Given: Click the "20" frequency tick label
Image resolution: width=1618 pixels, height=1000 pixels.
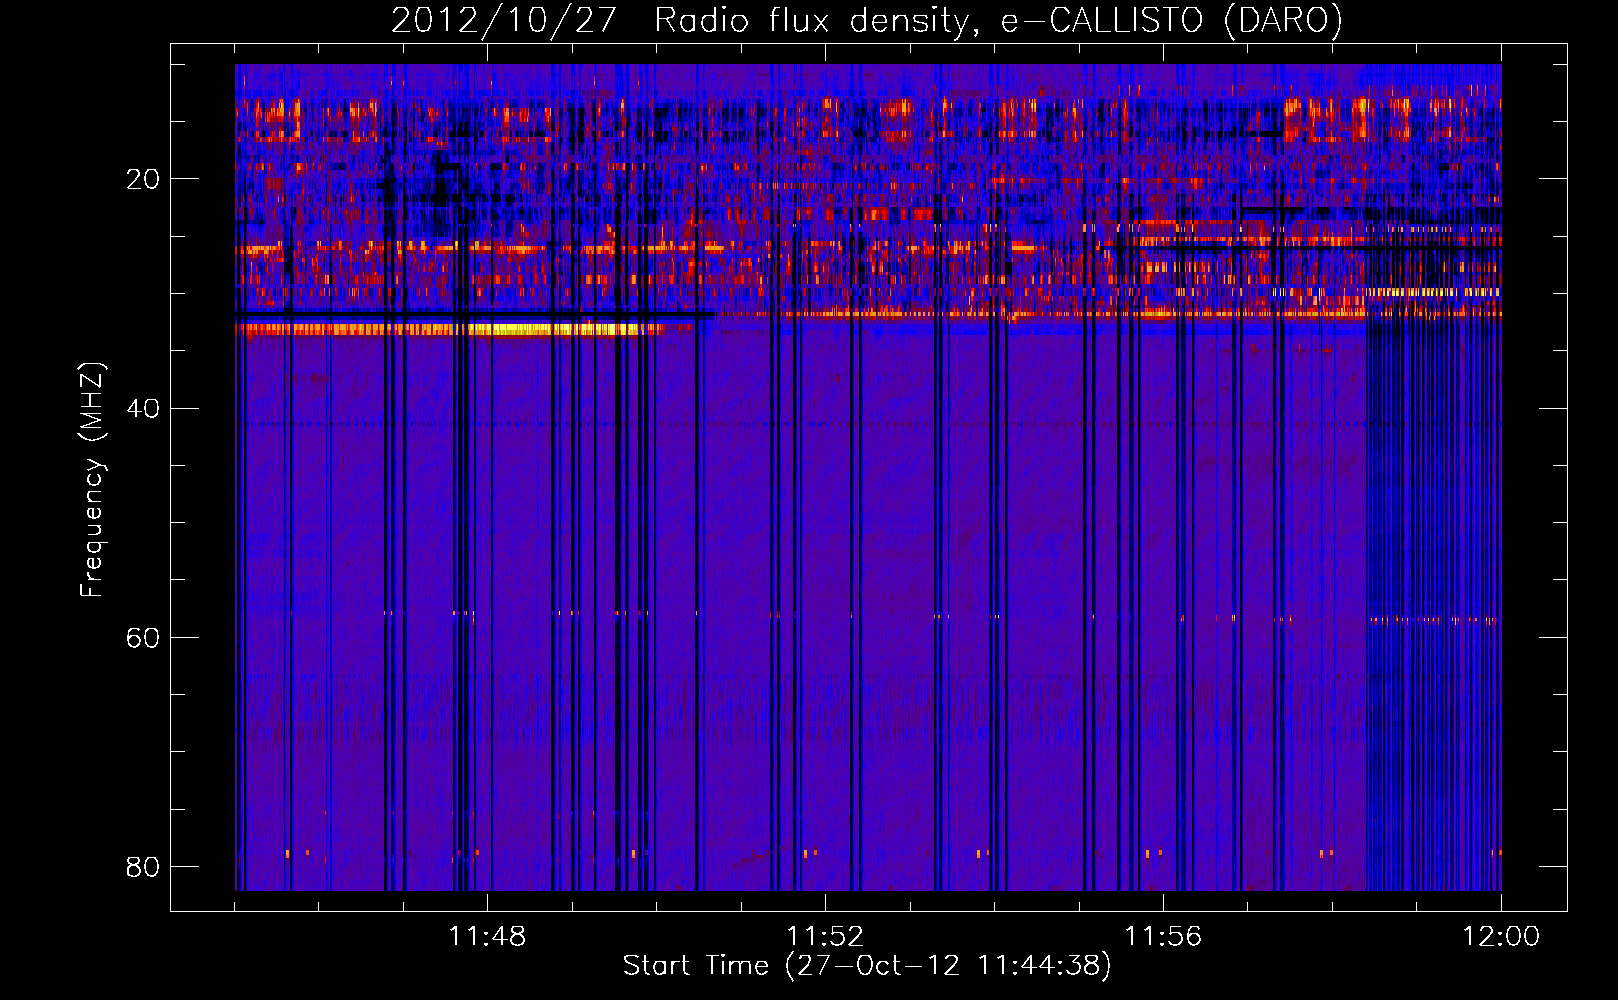Looking at the screenshot, I should coord(143,179).
